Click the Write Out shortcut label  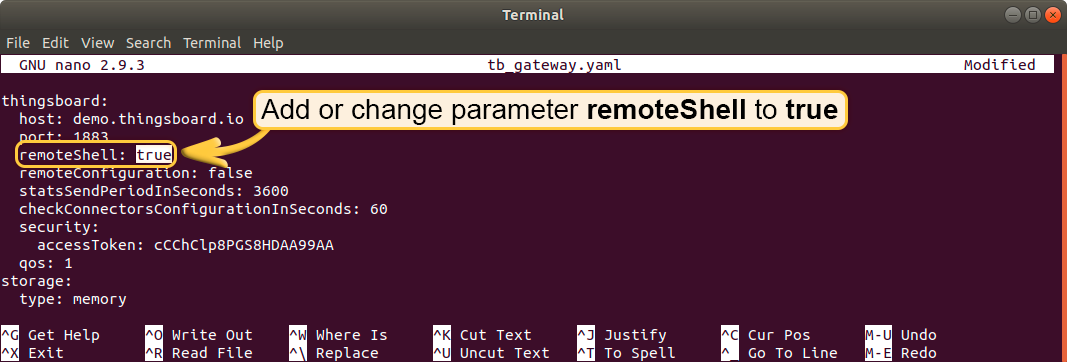(x=212, y=335)
